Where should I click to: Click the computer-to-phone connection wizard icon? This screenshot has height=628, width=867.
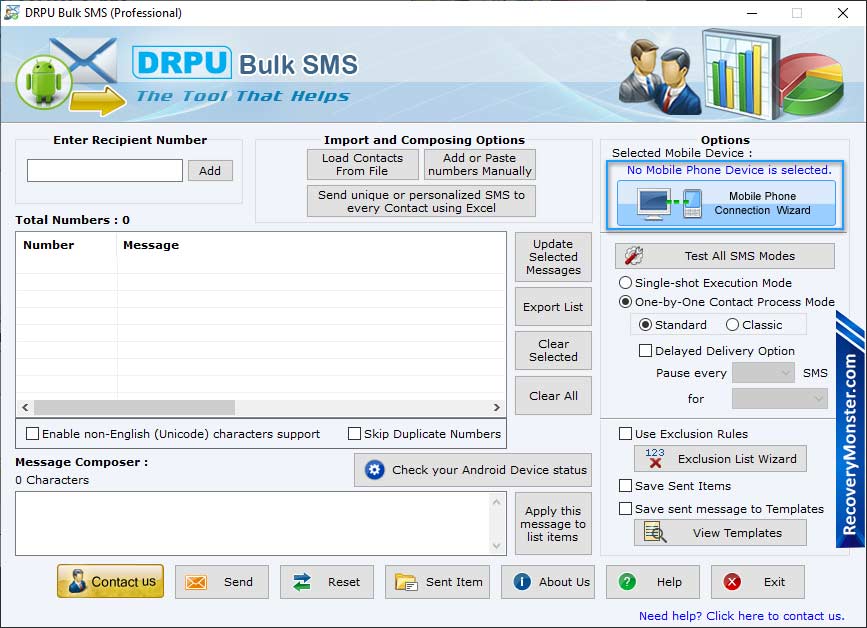(670, 203)
